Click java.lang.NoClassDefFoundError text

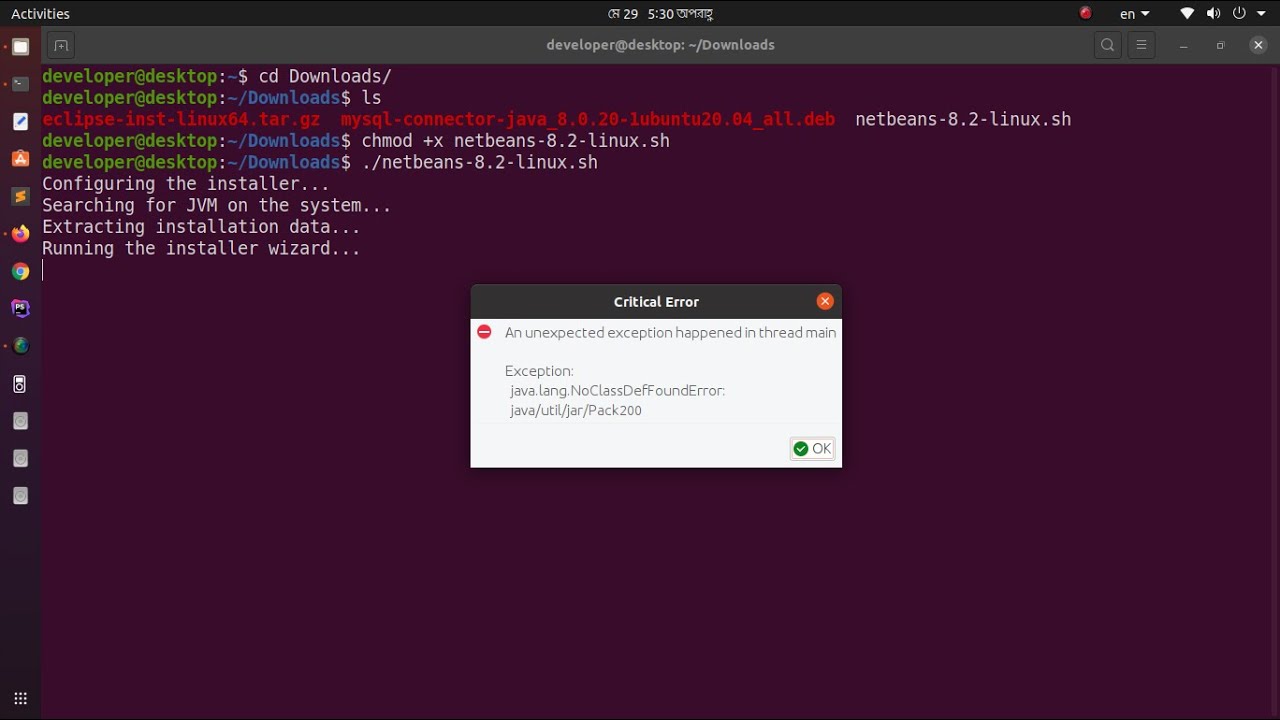click(617, 391)
